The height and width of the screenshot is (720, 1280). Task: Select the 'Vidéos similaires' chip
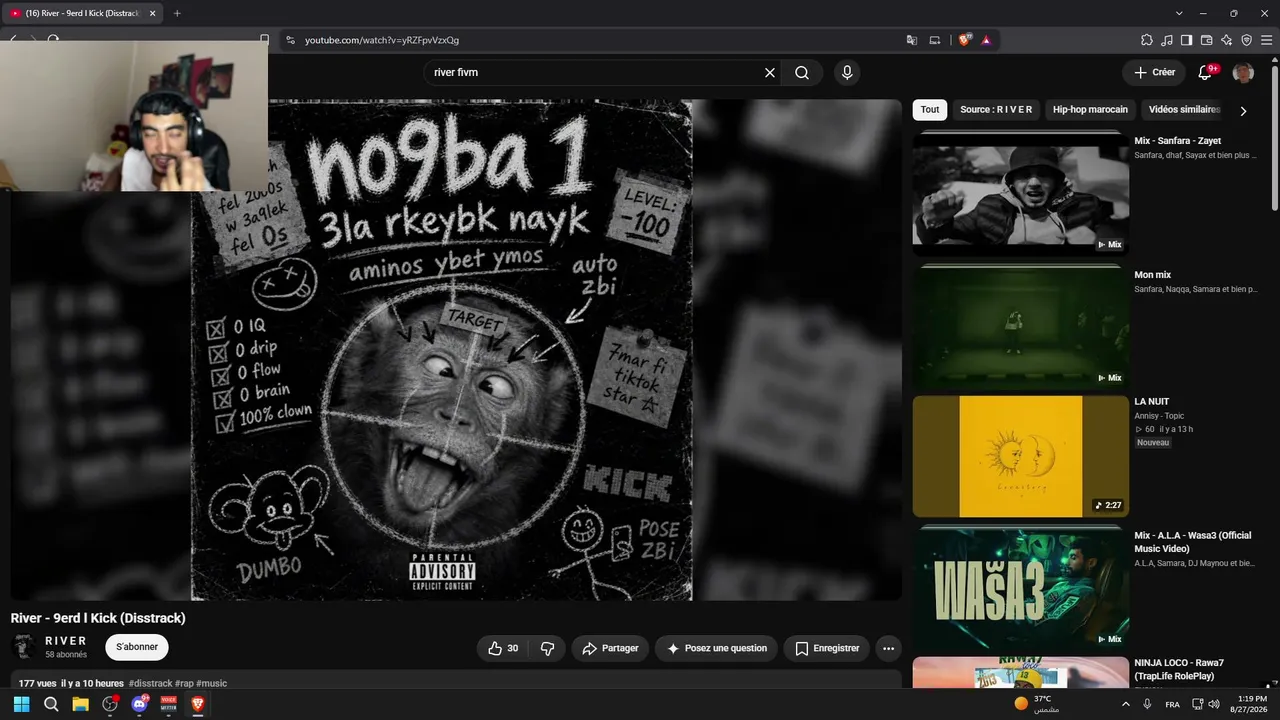[1184, 110]
